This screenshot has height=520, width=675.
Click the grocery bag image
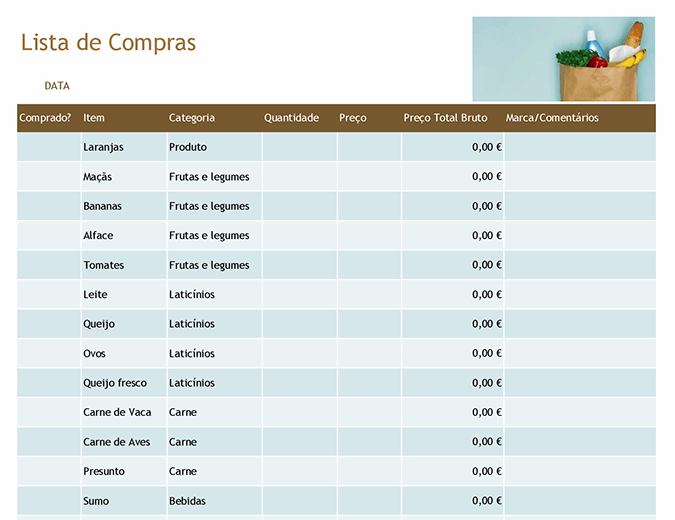563,59
